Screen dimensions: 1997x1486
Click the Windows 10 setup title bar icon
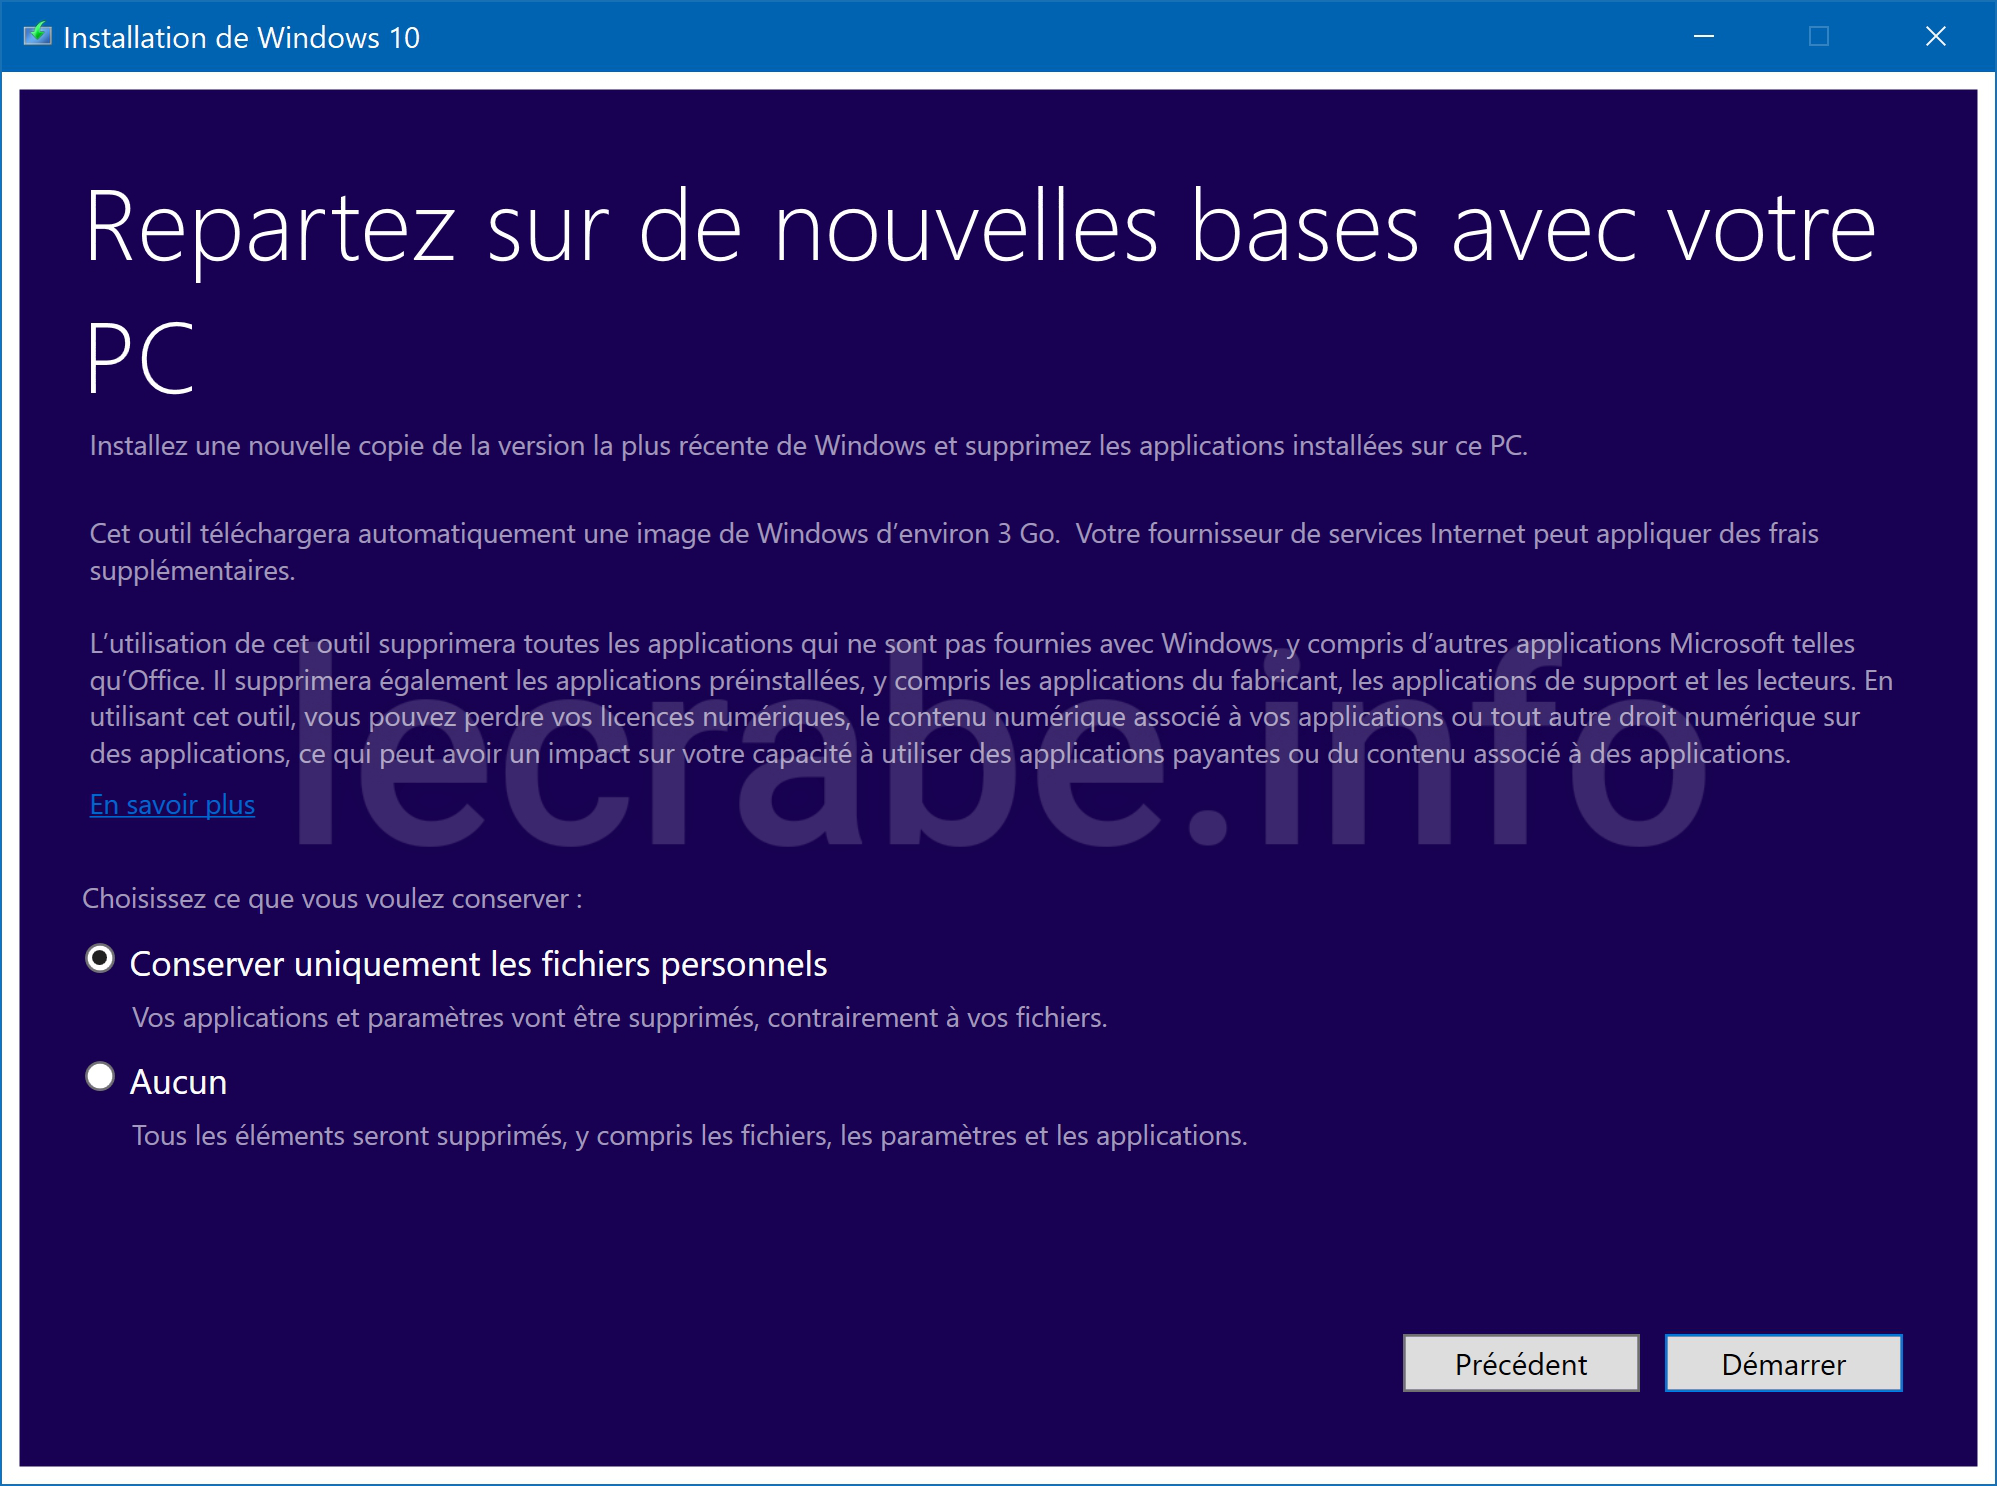coord(38,35)
